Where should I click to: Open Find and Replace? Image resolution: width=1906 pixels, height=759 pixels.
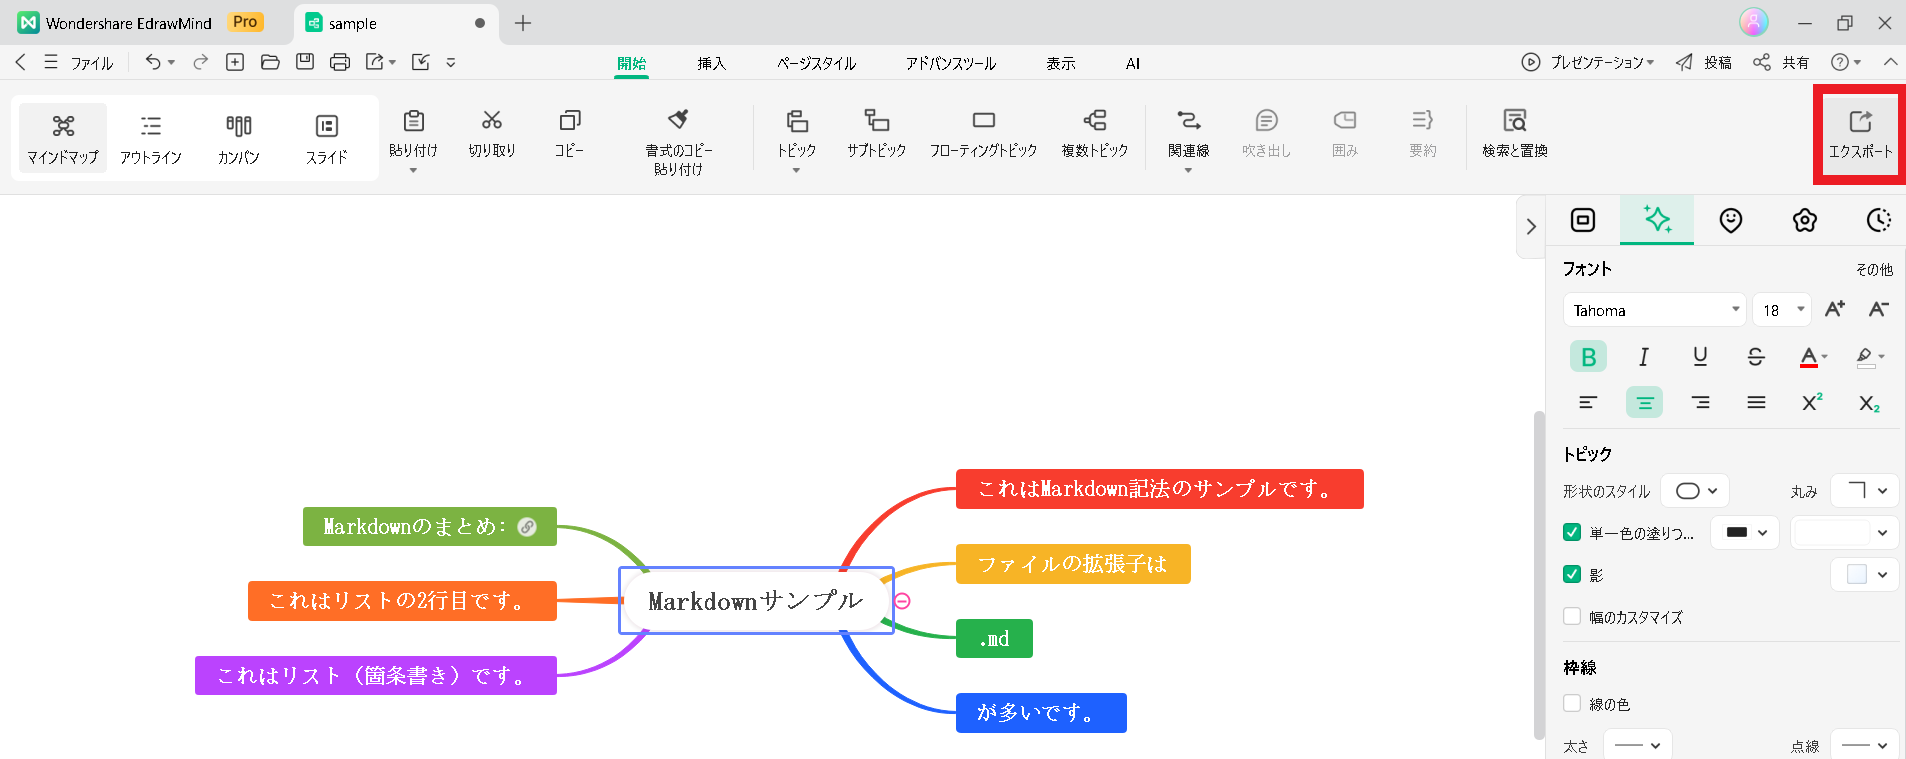point(1514,133)
